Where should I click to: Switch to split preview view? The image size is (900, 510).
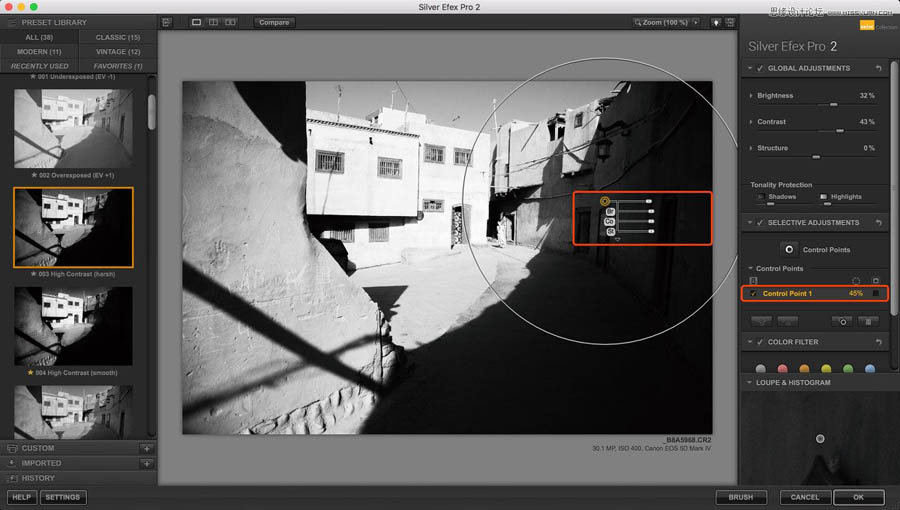[x=213, y=22]
